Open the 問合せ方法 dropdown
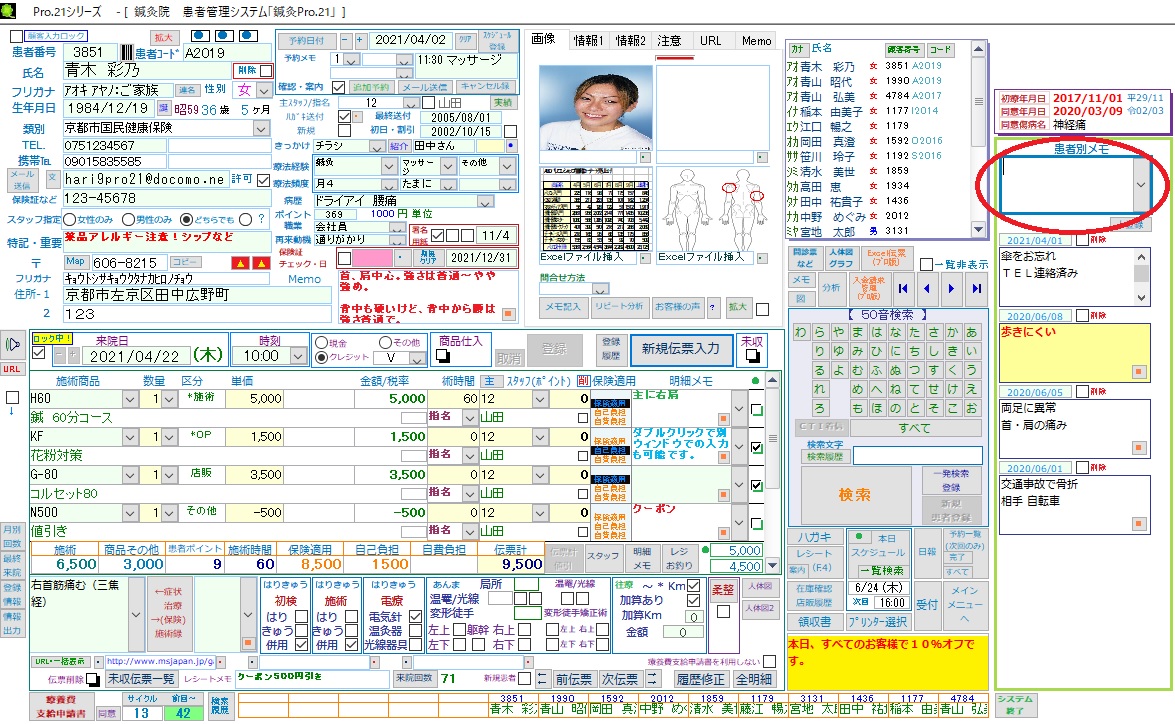Screen dimensions: 1175x724 click(600, 289)
